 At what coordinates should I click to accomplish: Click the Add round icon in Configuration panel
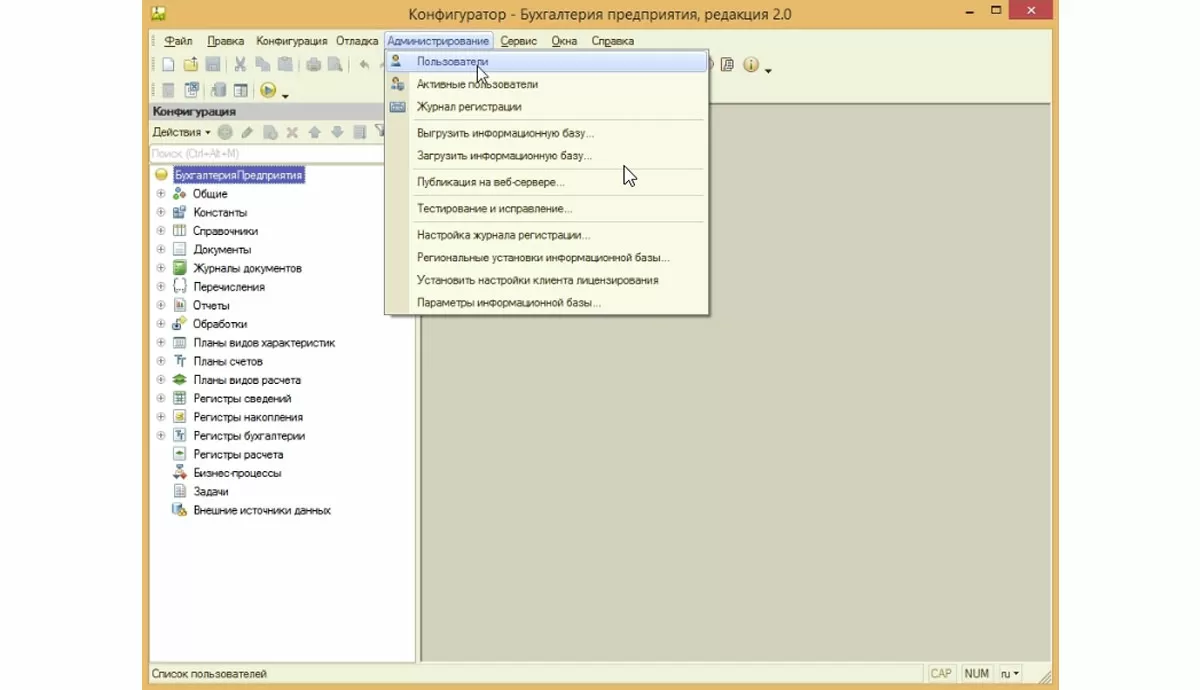pyautogui.click(x=225, y=132)
